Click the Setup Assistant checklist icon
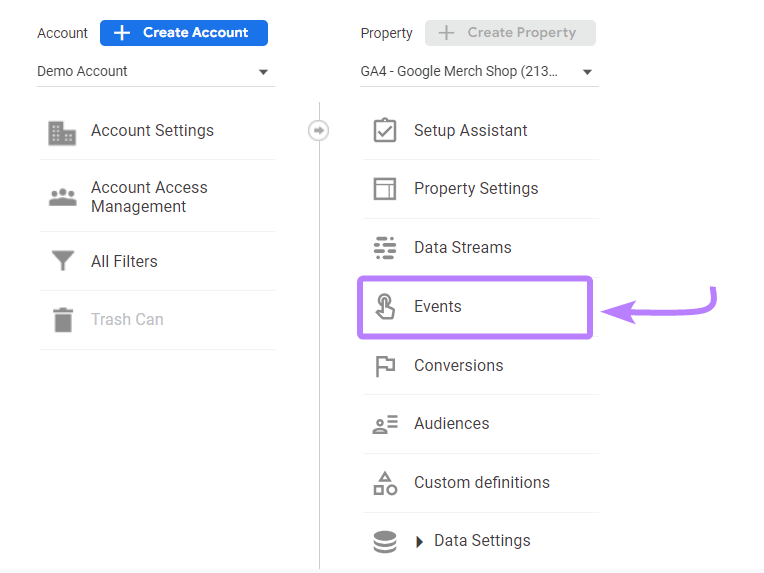Image resolution: width=764 pixels, height=573 pixels. point(384,131)
